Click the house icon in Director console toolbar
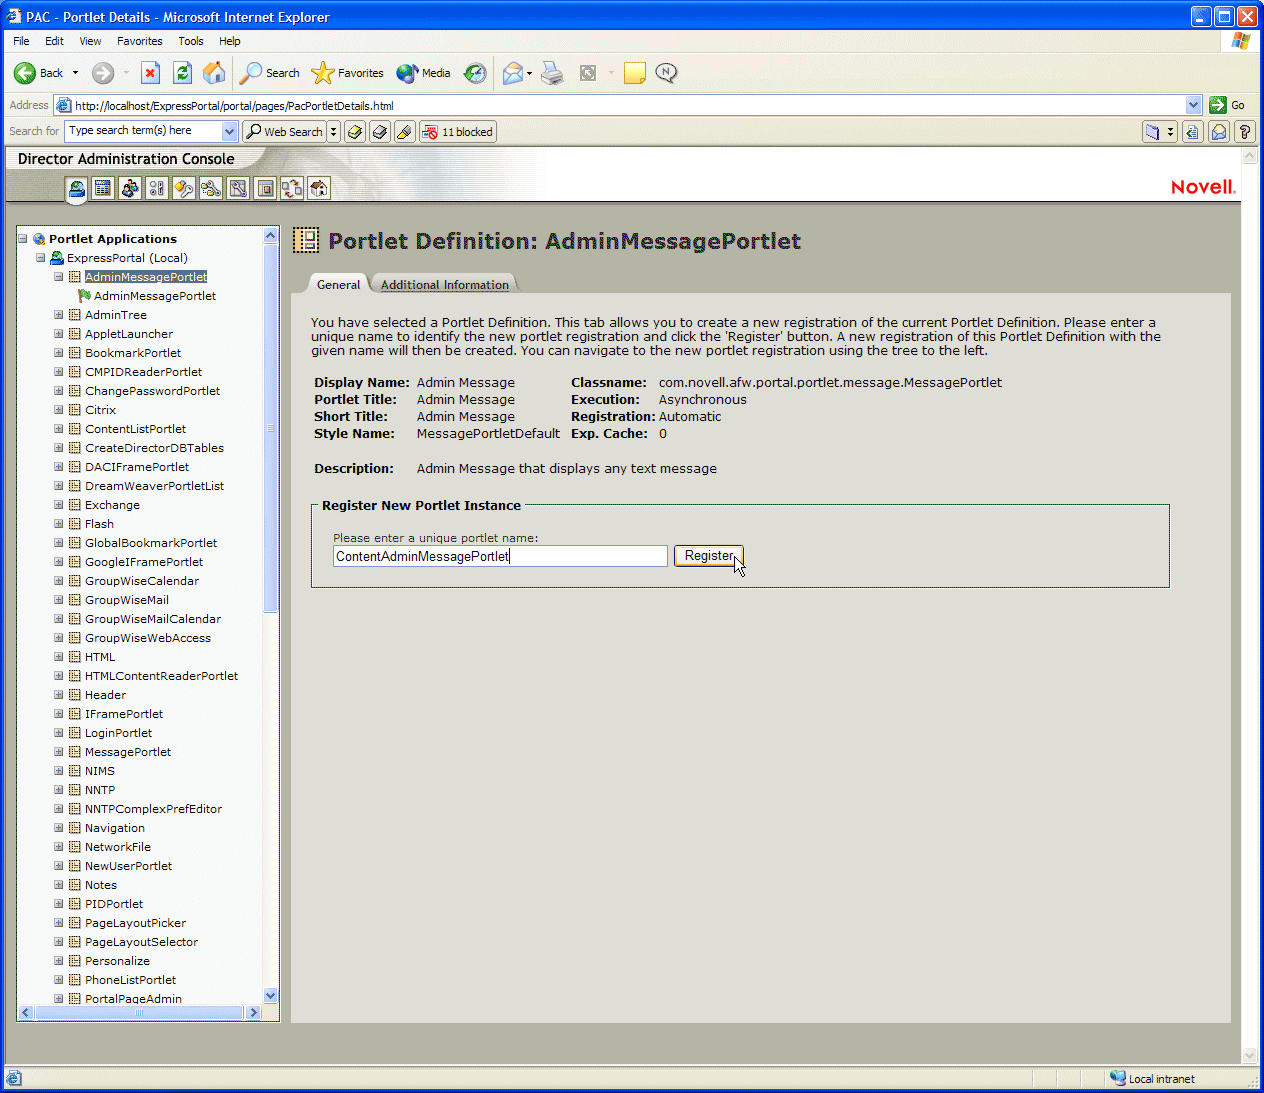The image size is (1264, 1093). point(318,188)
